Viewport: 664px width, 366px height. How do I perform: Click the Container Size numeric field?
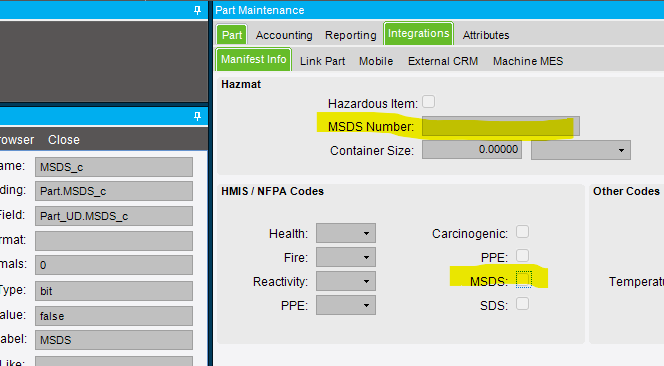tap(472, 150)
